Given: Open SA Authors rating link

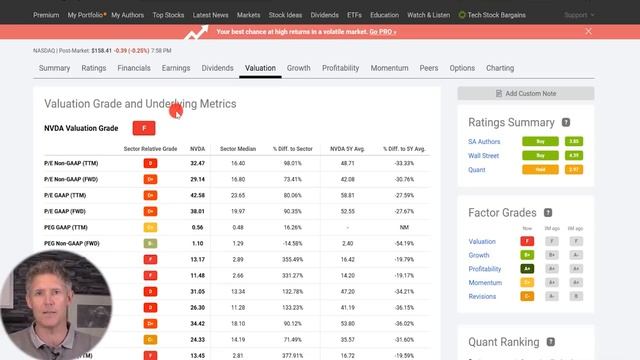Looking at the screenshot, I should point(484,142).
